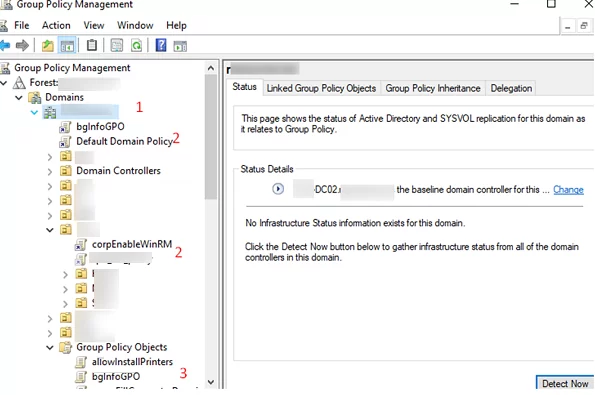This screenshot has height=395, width=595.
Task: Click the Group Policy Objects container icon
Action: click(66, 347)
